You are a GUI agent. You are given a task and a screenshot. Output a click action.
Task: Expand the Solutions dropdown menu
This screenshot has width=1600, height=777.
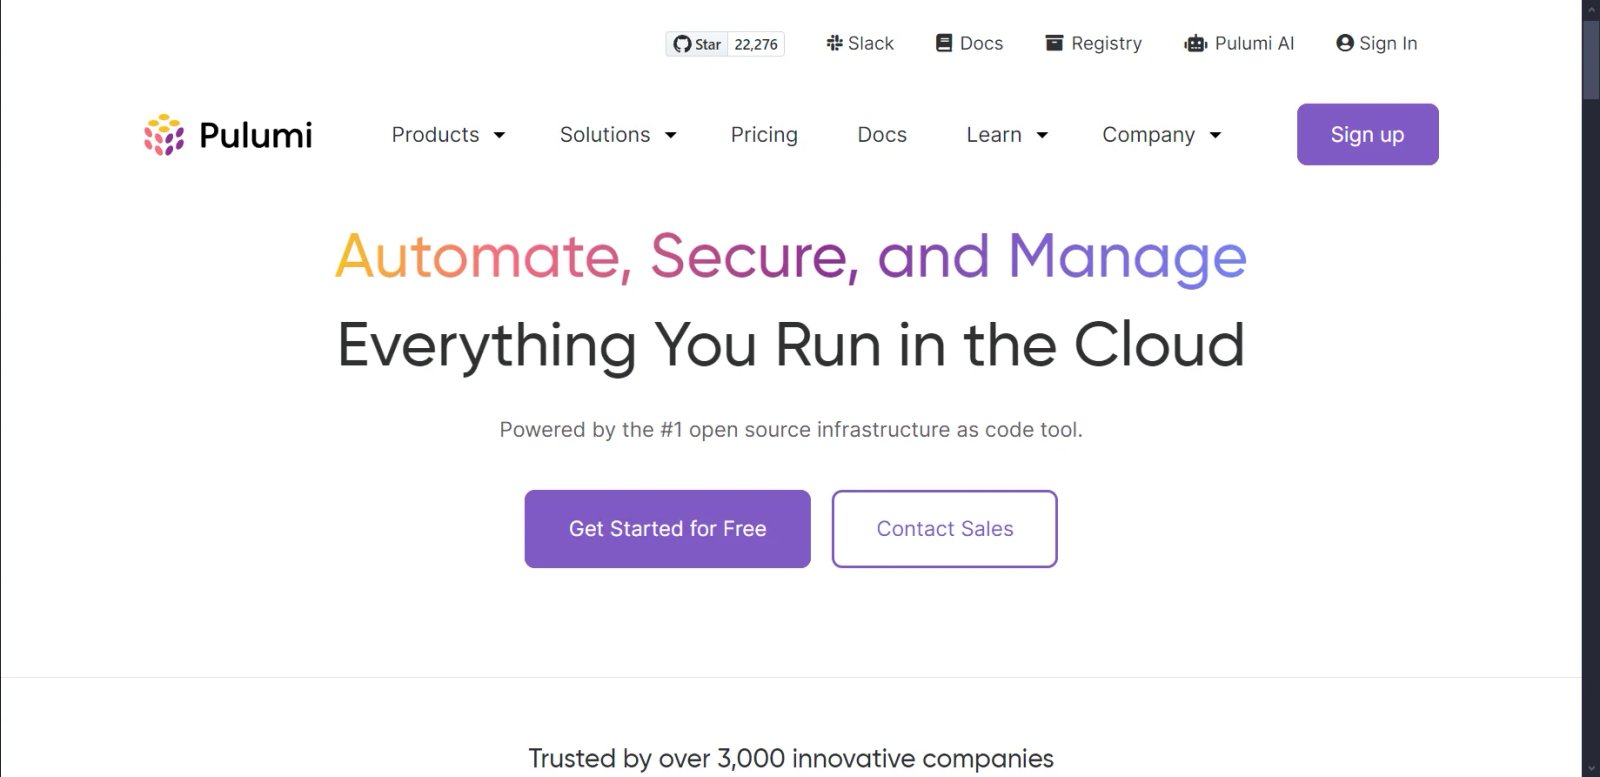[x=618, y=135]
